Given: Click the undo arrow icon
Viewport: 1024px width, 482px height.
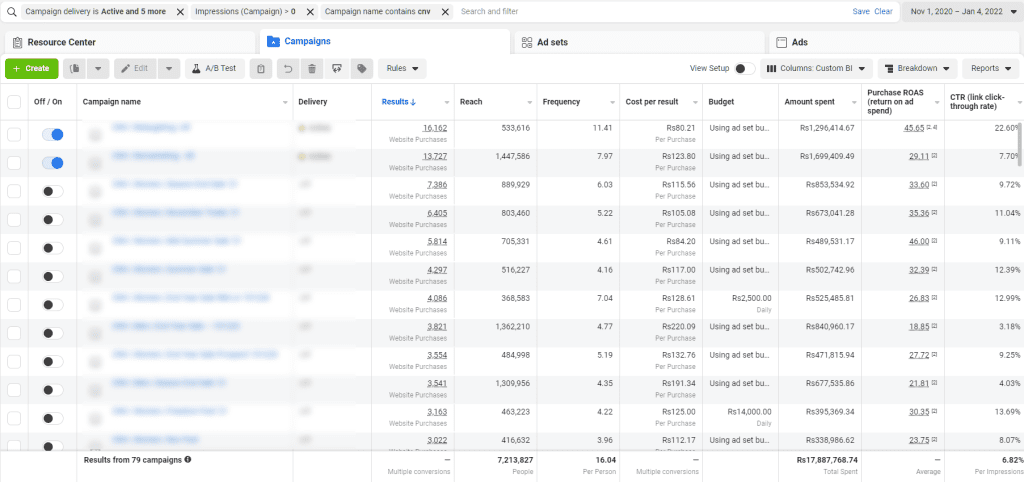Looking at the screenshot, I should [288, 68].
